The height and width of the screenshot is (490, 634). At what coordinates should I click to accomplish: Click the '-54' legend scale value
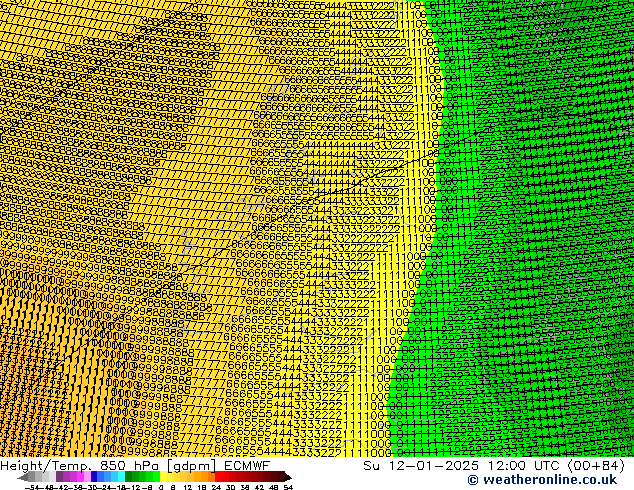pos(32,488)
